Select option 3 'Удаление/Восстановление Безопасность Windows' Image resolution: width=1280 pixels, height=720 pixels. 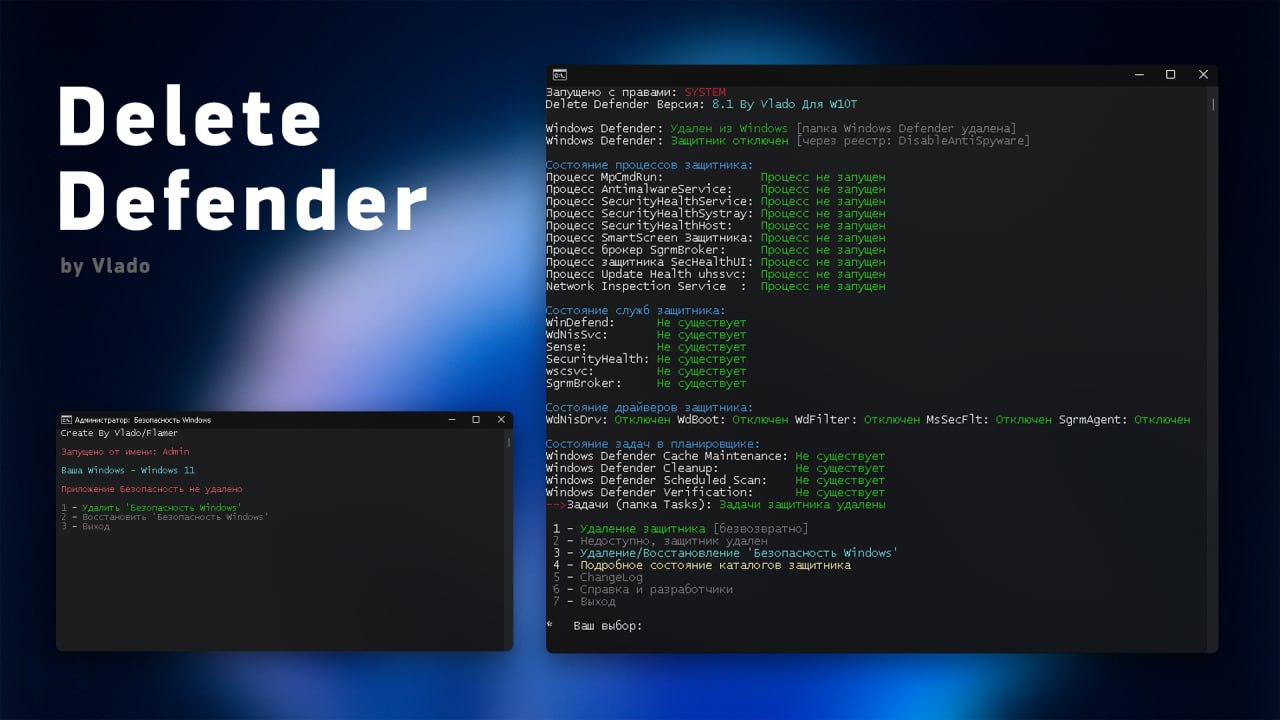[738, 553]
